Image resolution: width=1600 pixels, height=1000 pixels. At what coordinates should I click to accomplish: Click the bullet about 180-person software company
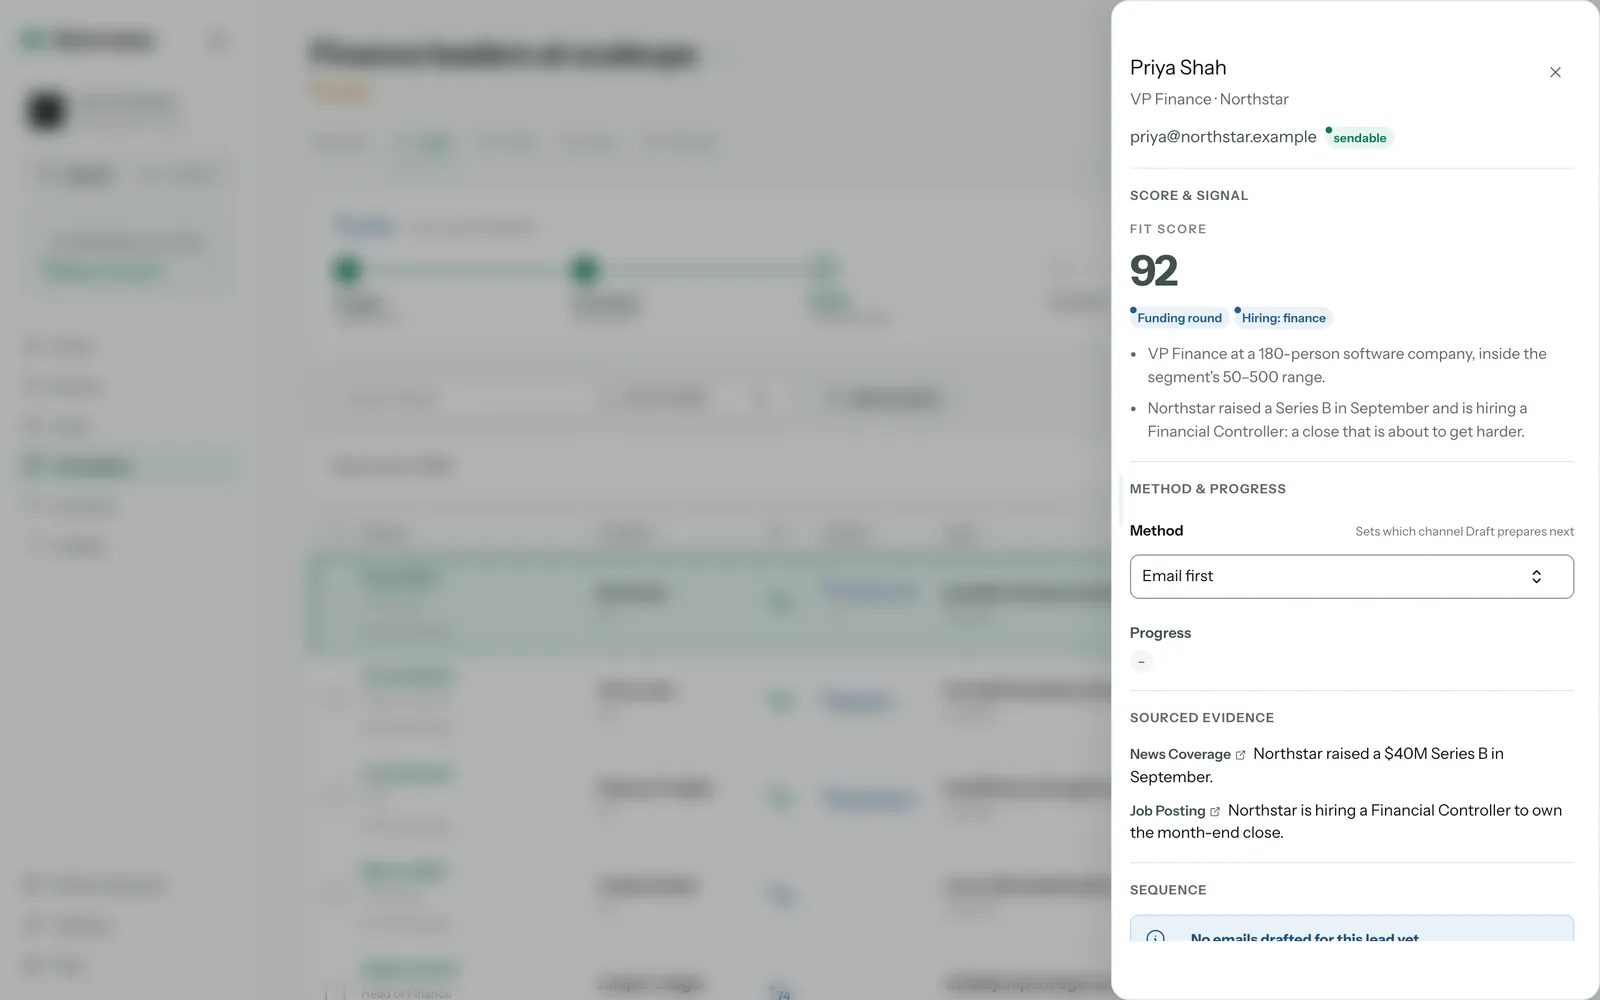click(x=1347, y=365)
